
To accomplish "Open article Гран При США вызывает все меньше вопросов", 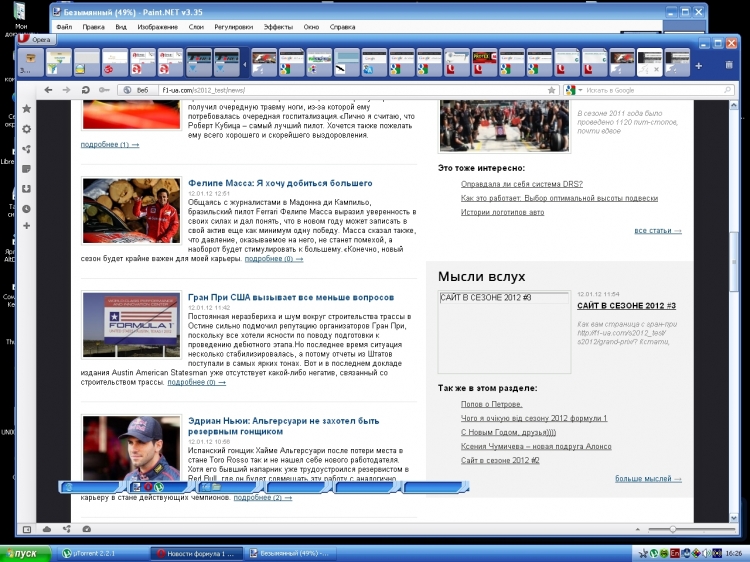I will (291, 297).
